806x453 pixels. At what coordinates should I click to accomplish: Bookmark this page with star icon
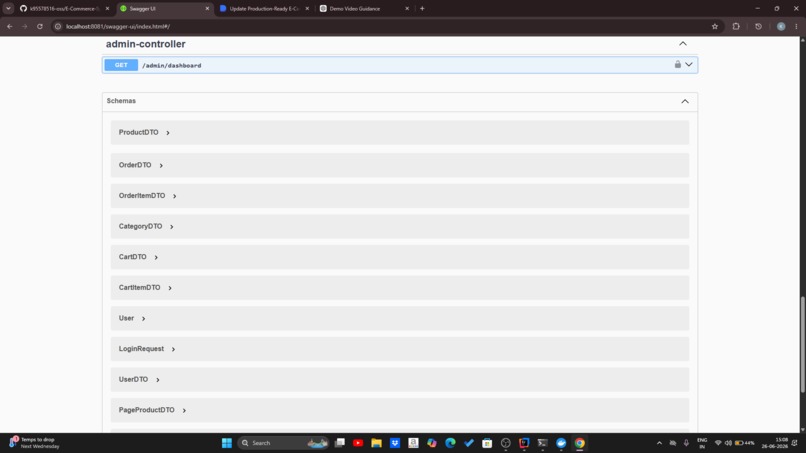[715, 26]
